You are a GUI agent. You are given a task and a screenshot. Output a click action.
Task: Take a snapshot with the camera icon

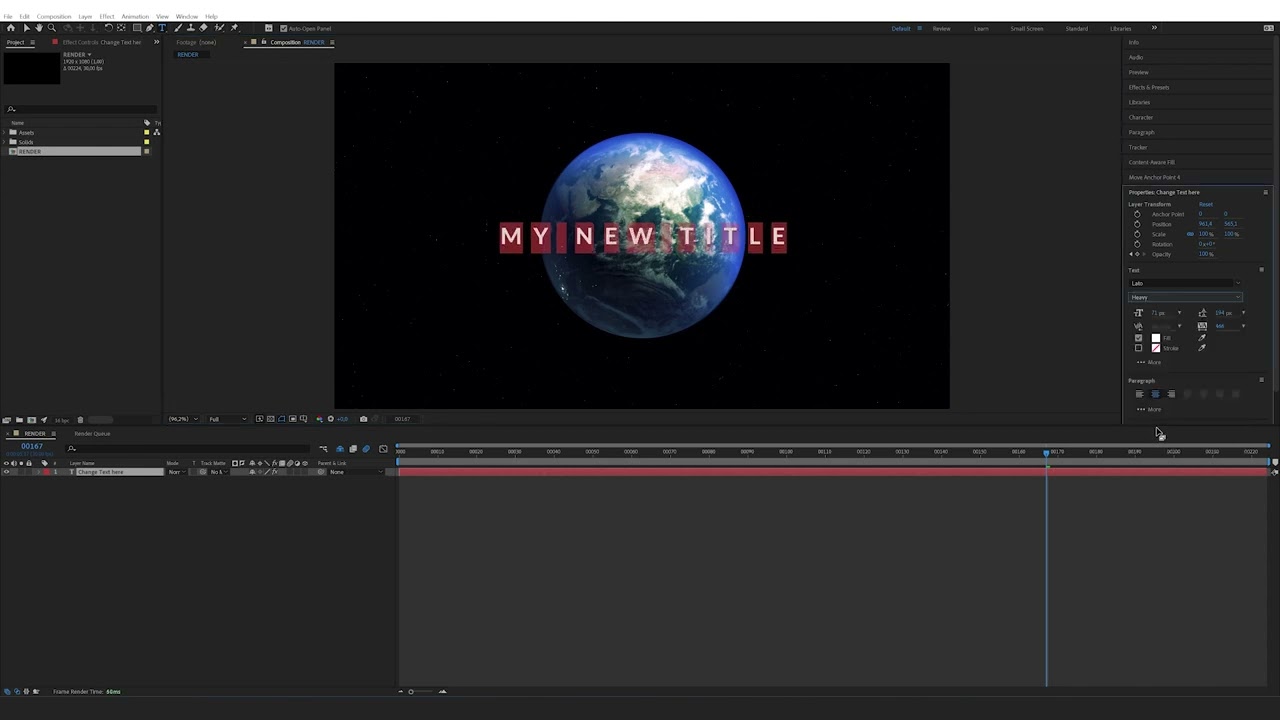pyautogui.click(x=363, y=419)
